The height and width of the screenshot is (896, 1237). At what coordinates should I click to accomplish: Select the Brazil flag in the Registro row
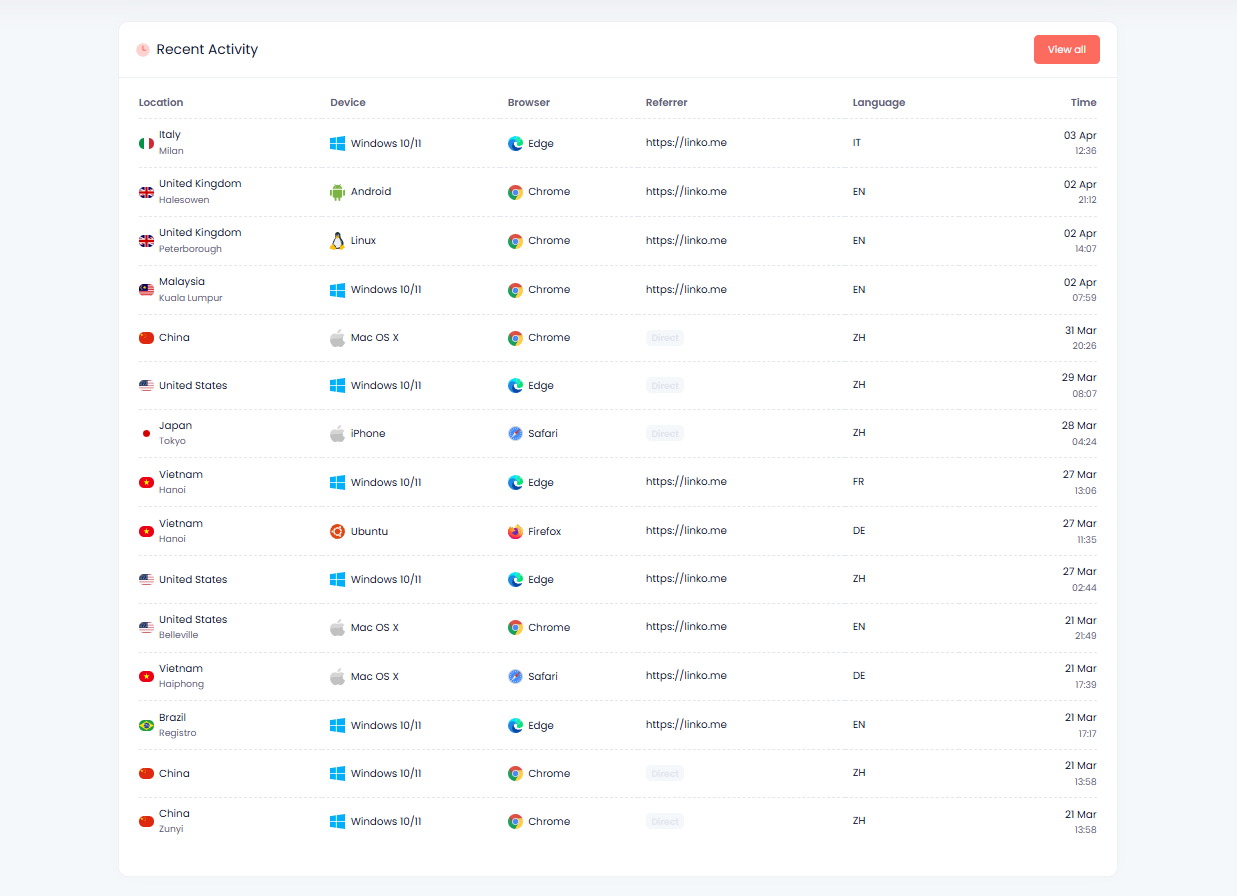point(146,724)
